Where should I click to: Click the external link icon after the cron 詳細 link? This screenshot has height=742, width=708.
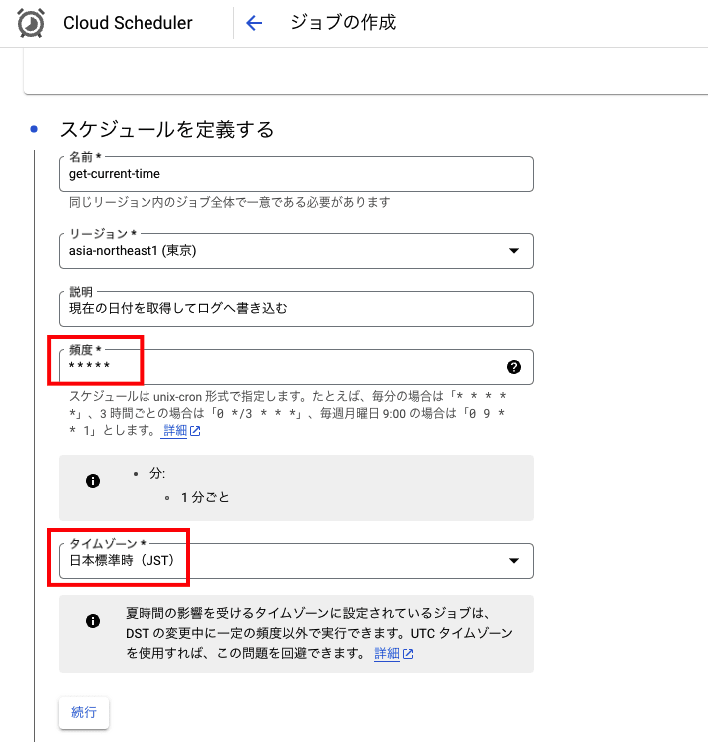coord(195,431)
